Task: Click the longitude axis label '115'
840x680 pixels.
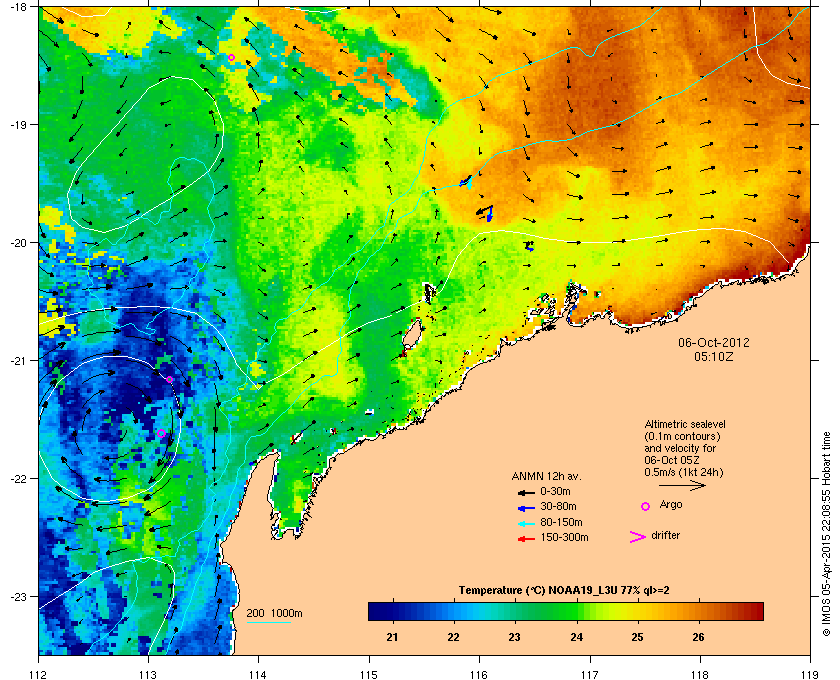Action: (369, 674)
